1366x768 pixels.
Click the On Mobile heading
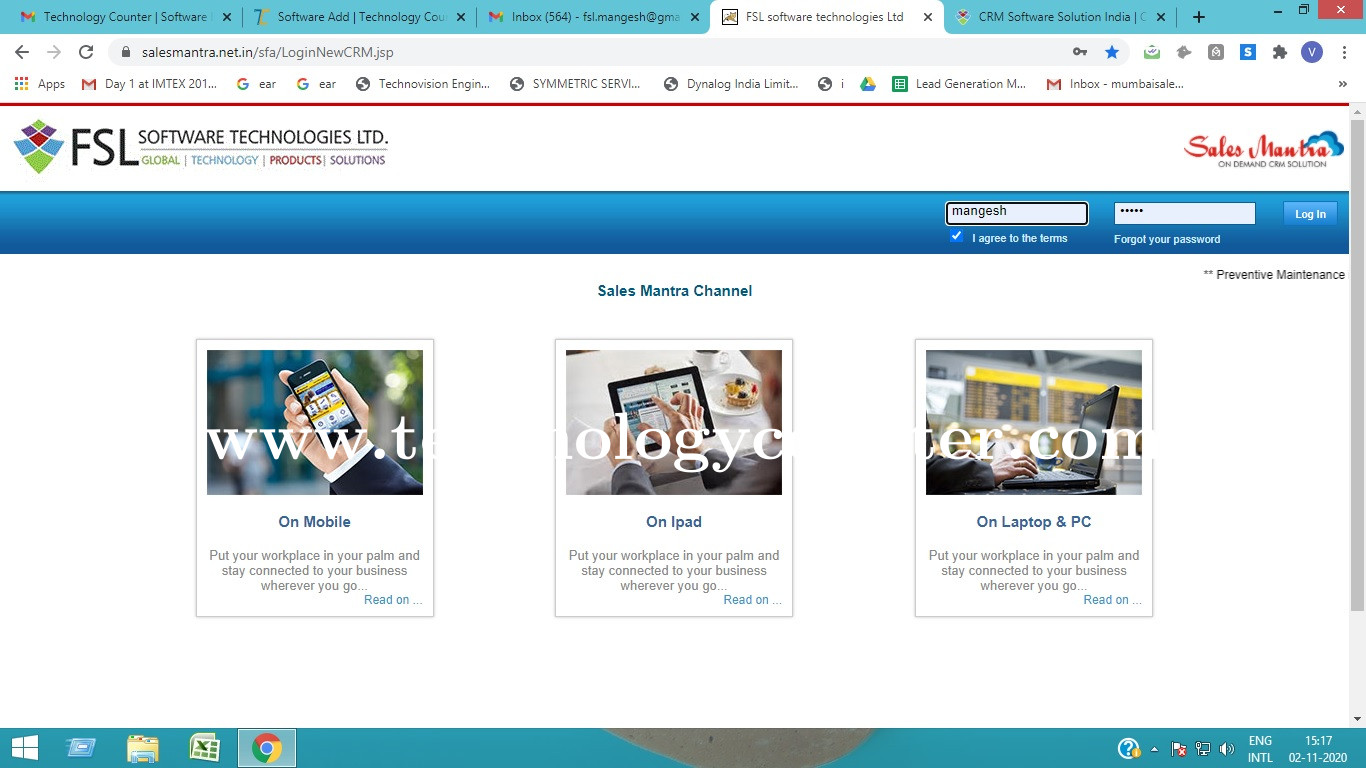click(315, 522)
